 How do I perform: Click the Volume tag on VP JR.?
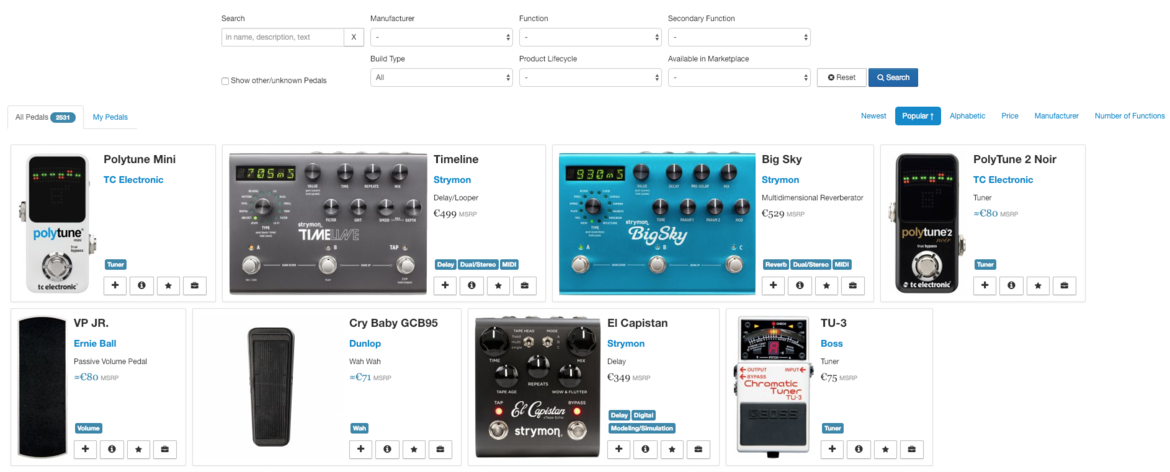pos(88,429)
